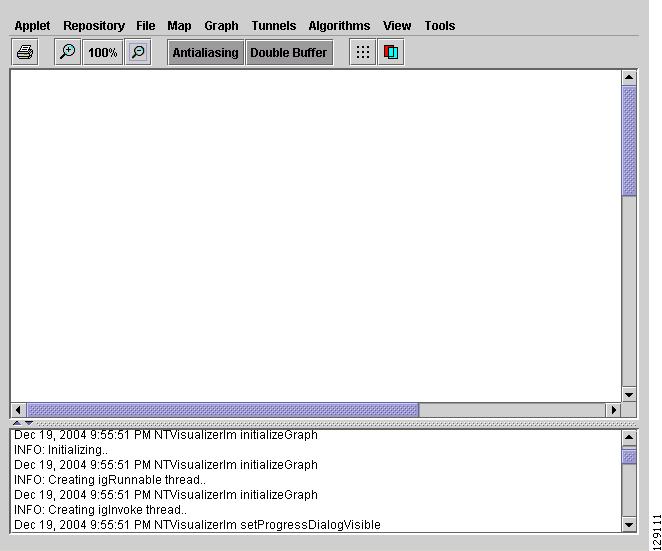This screenshot has height=551, width=662.
Task: Open the Map menu
Action: [179, 26]
